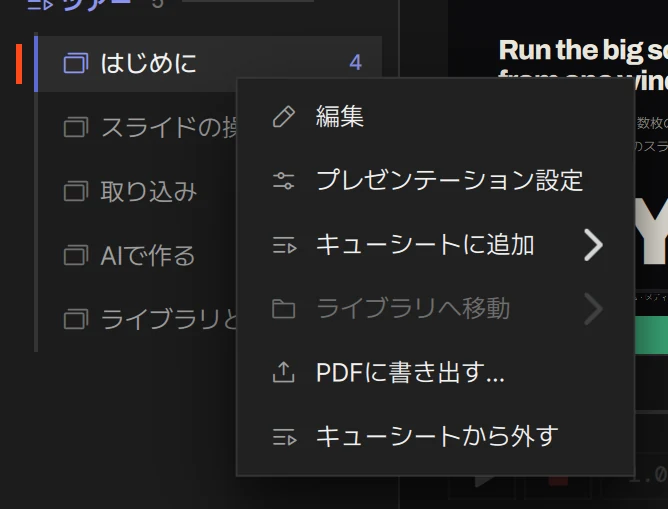Click deck icon beside スライドの操作
This screenshot has width=668, height=509.
pos(76,127)
